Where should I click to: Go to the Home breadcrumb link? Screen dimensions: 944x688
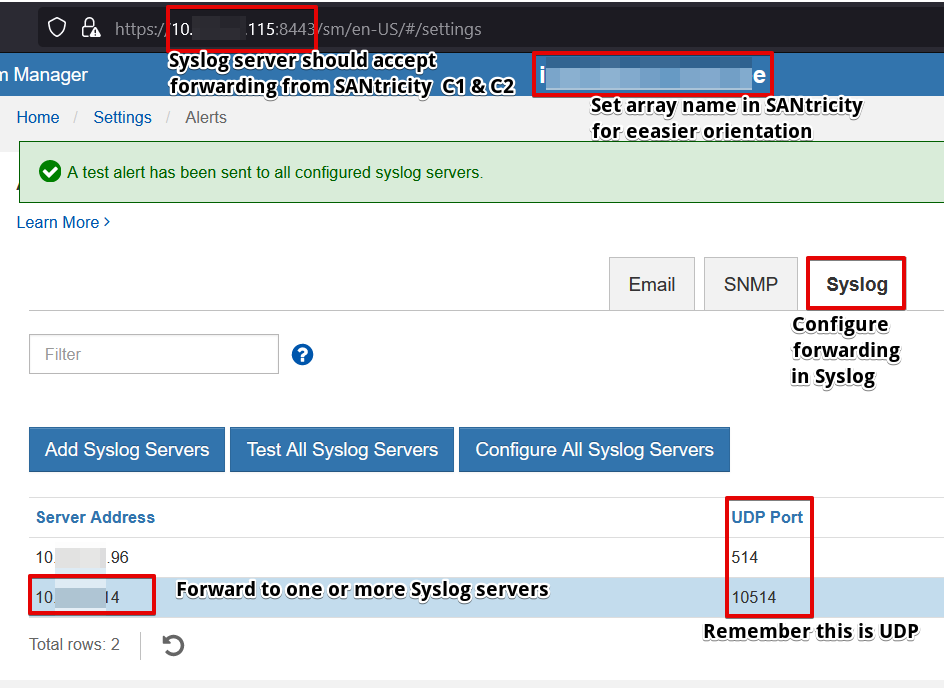click(38, 117)
